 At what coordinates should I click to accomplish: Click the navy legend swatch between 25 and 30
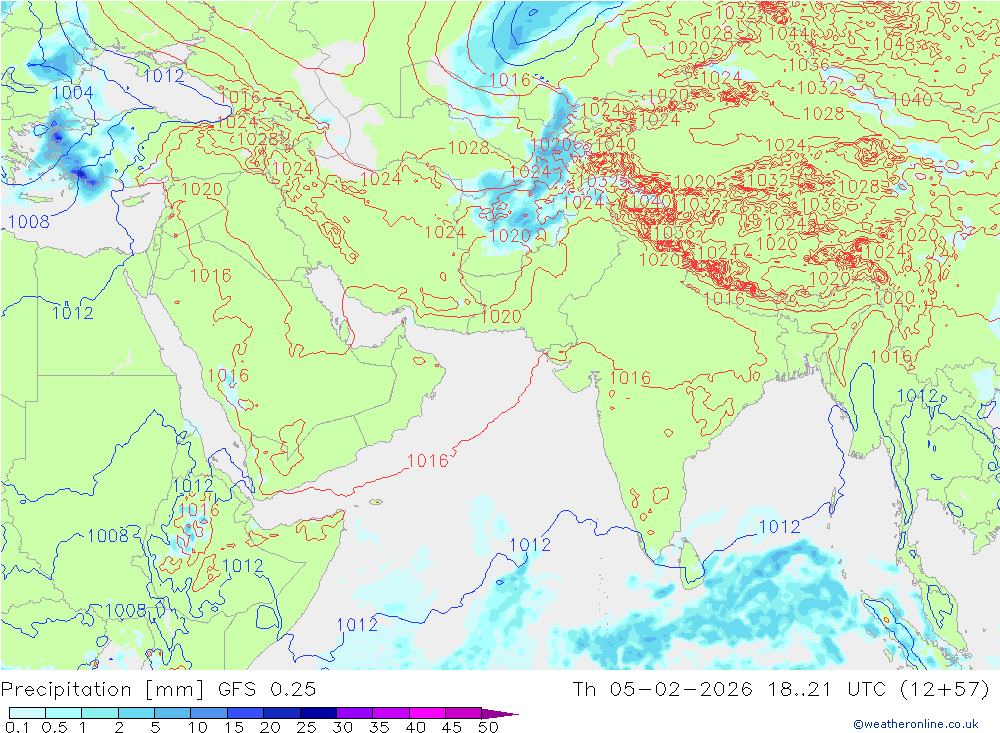[x=318, y=713]
